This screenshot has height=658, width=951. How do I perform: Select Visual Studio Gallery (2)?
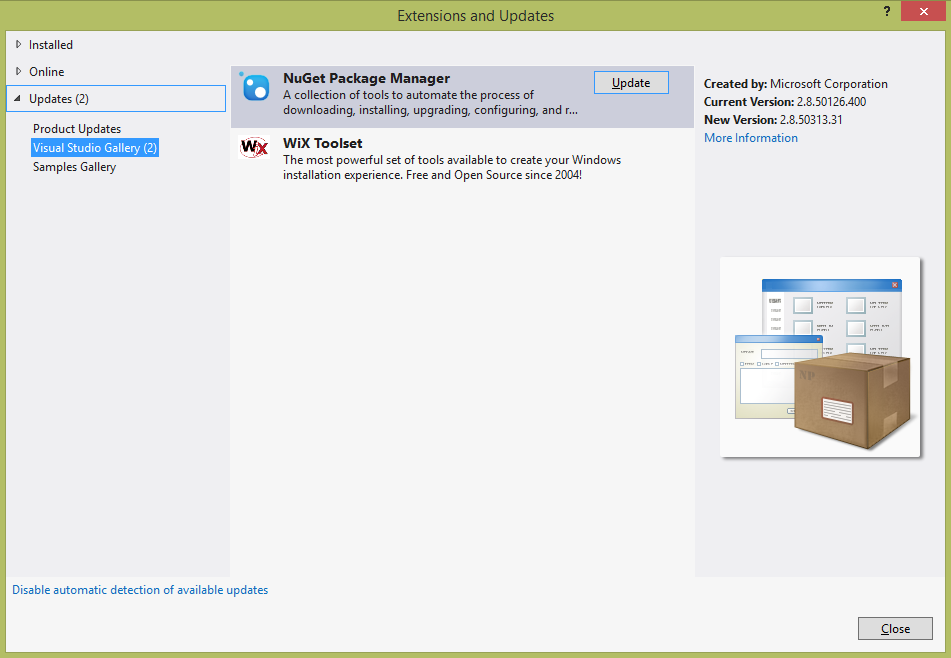[x=95, y=147]
